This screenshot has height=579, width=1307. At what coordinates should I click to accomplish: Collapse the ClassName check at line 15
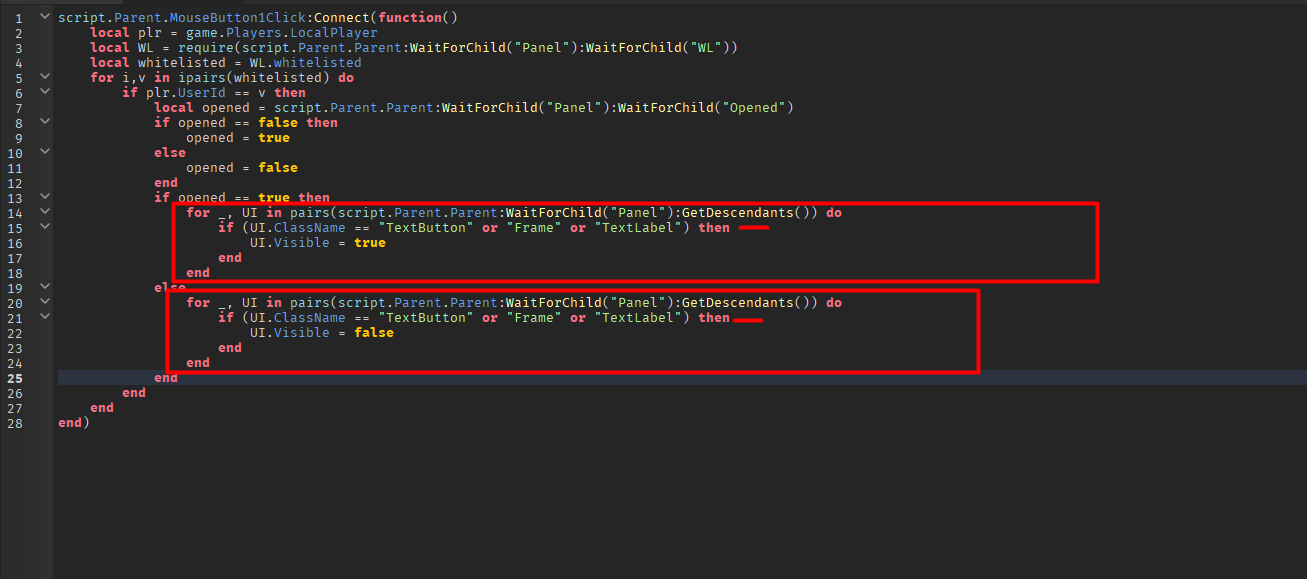(x=43, y=226)
